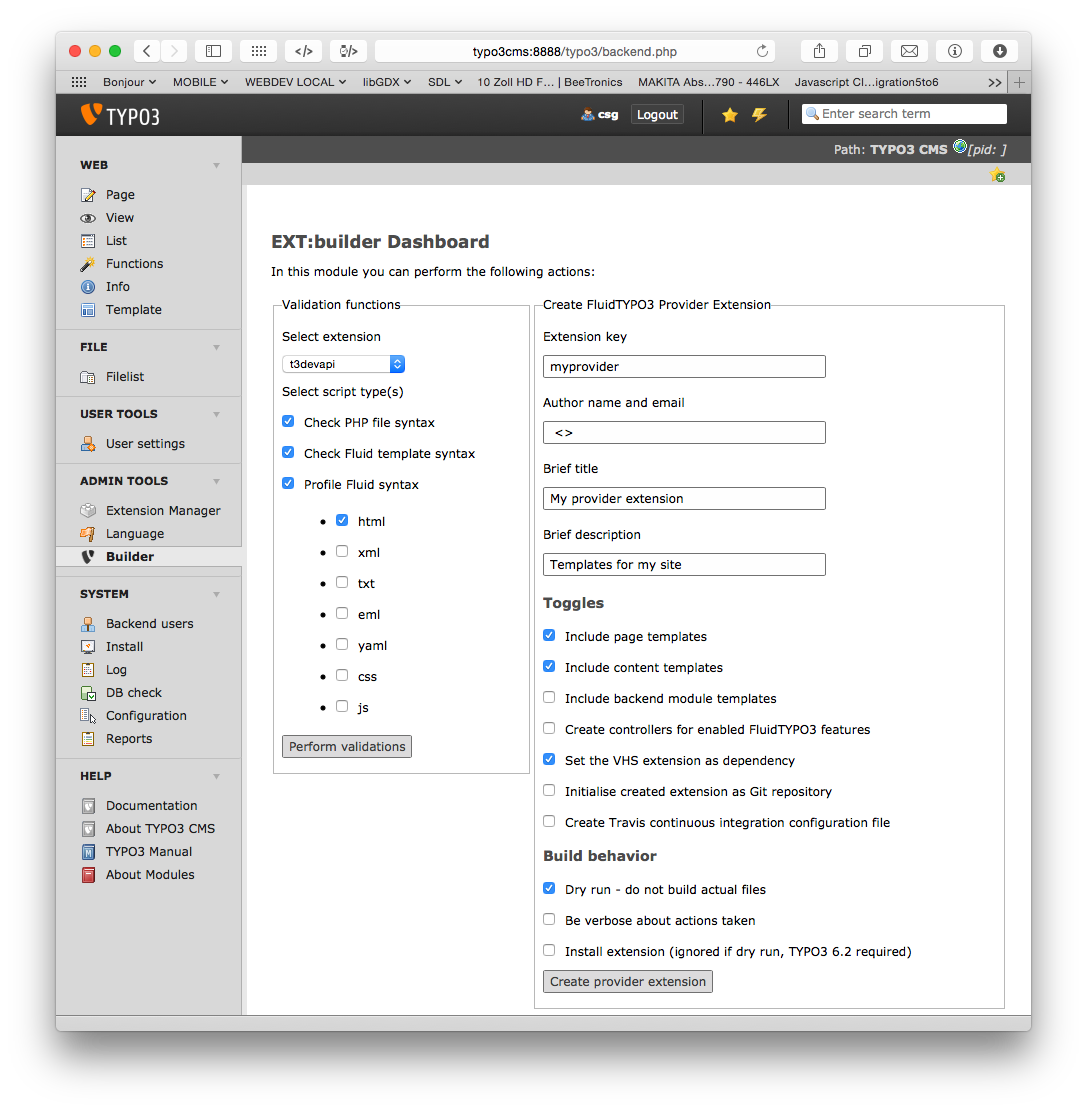Viewport: 1087px width, 1111px height.
Task: Click the new page icon below path bar
Action: 997,176
